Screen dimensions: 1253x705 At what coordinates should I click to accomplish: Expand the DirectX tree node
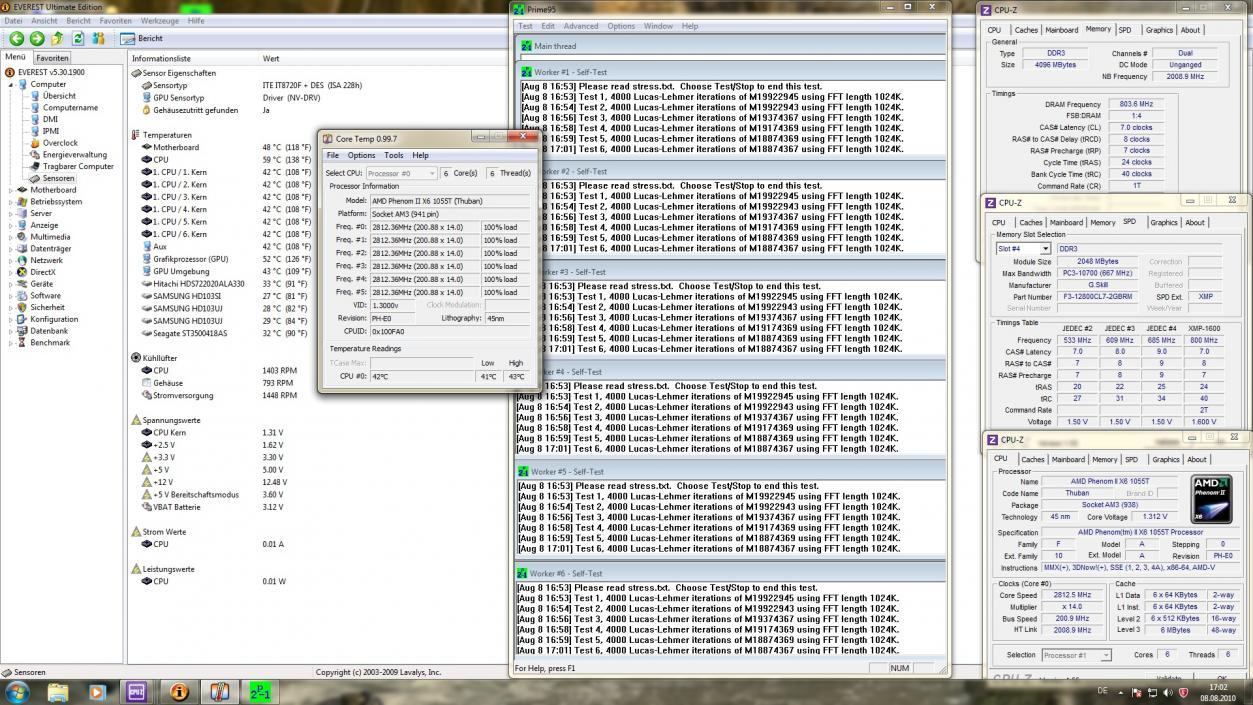(x=11, y=272)
